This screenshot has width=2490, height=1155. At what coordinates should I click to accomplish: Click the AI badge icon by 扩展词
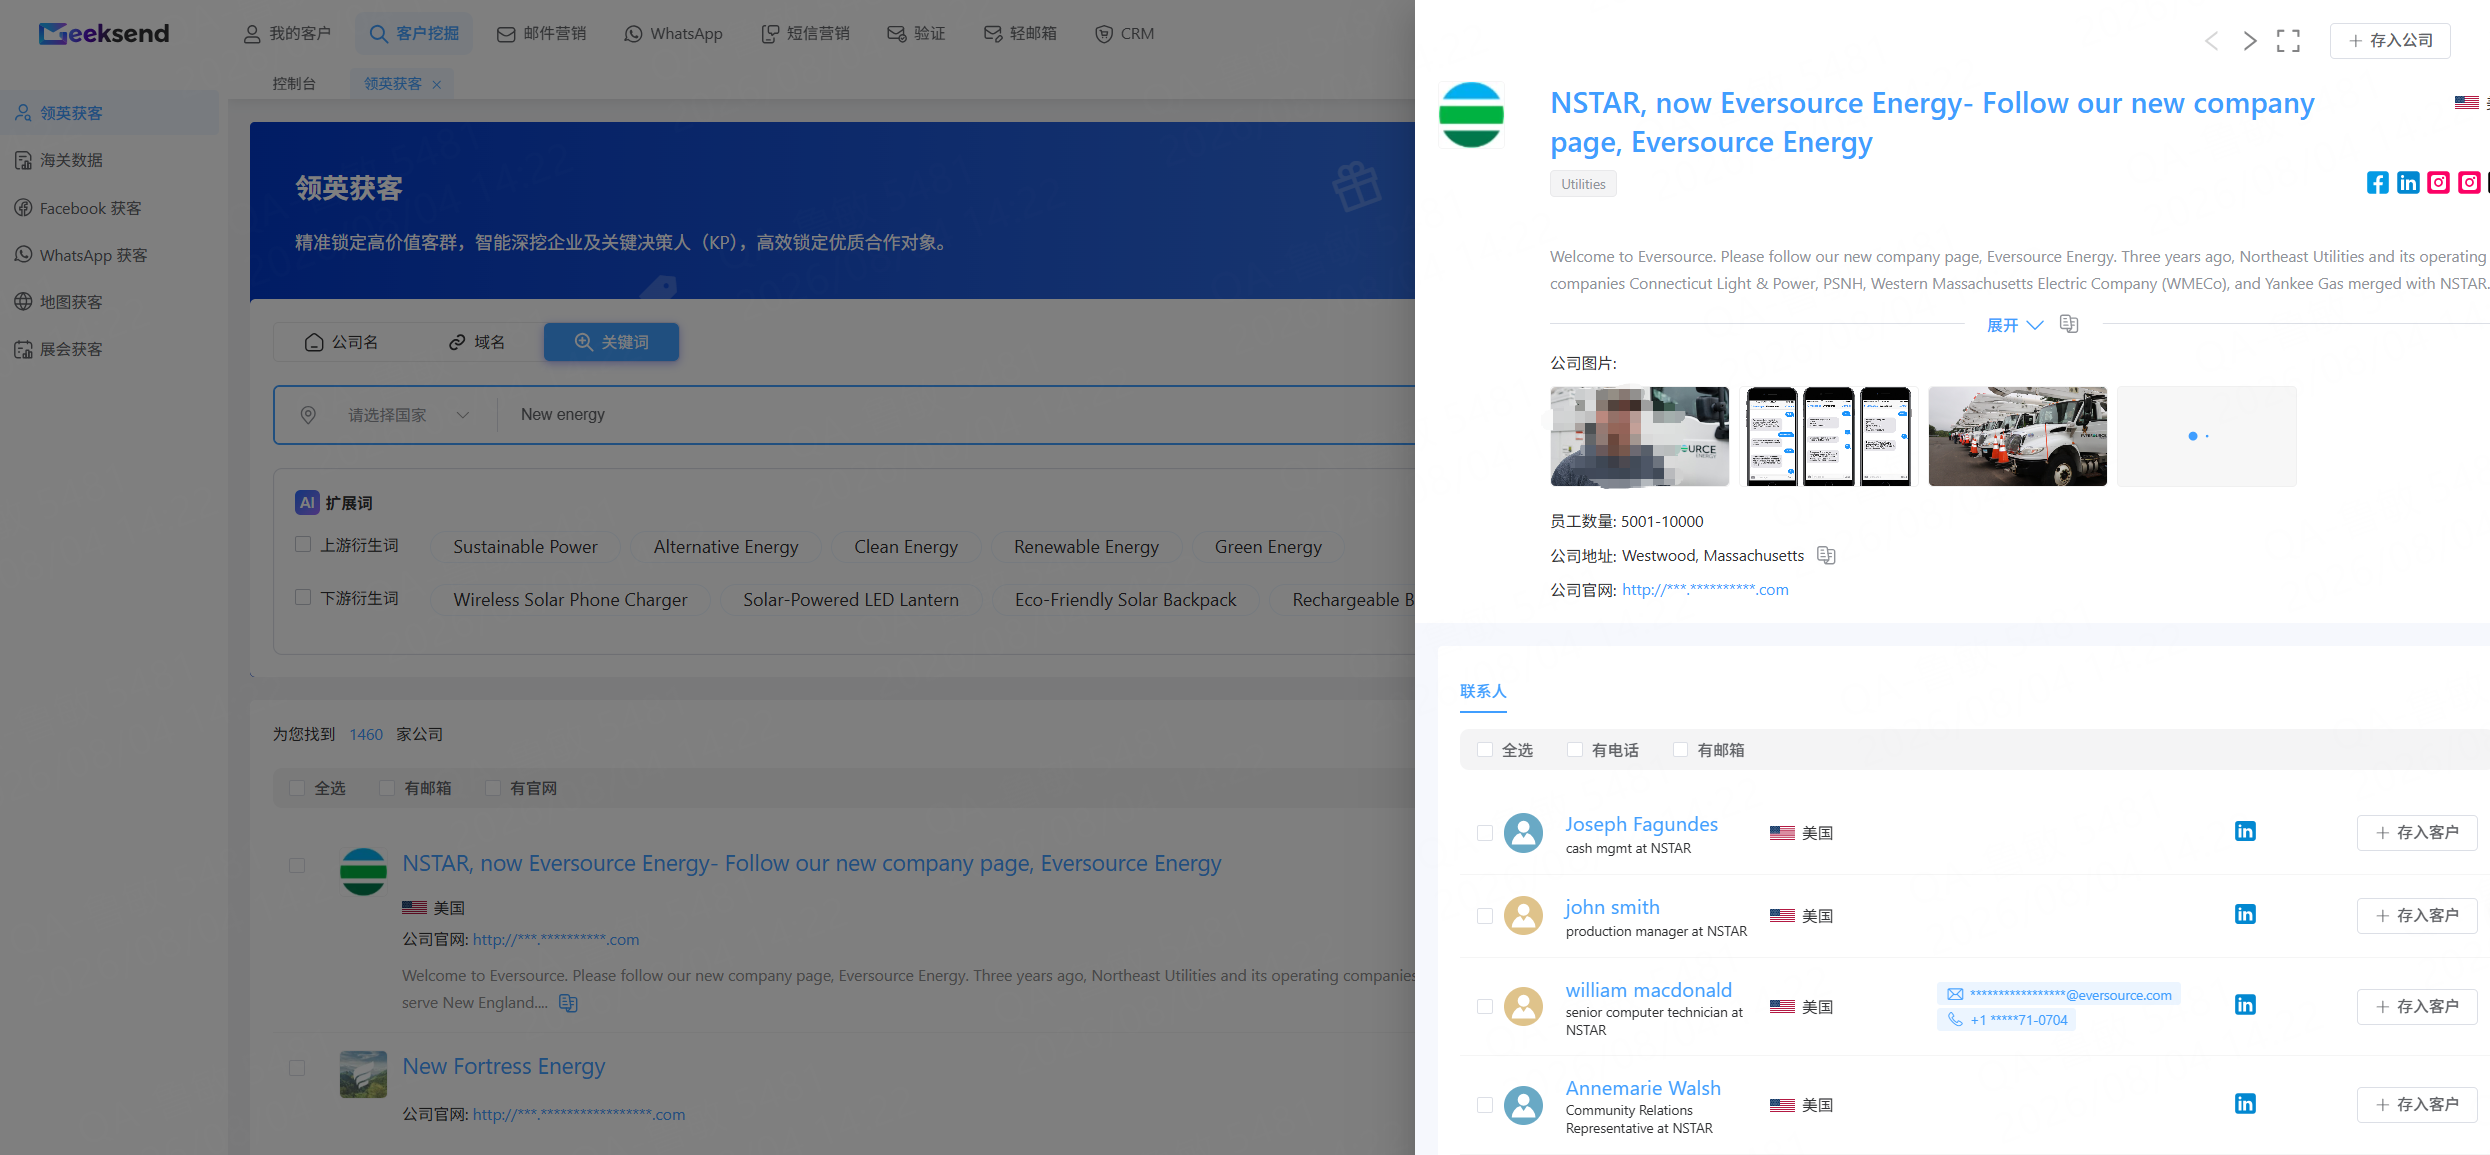point(307,502)
